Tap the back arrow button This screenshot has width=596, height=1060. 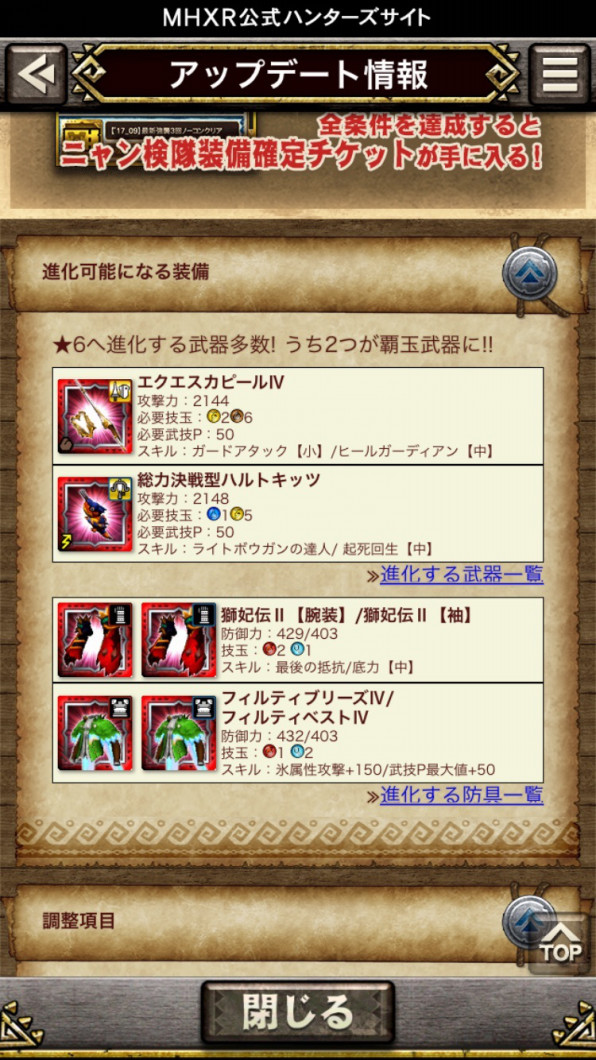click(36, 74)
